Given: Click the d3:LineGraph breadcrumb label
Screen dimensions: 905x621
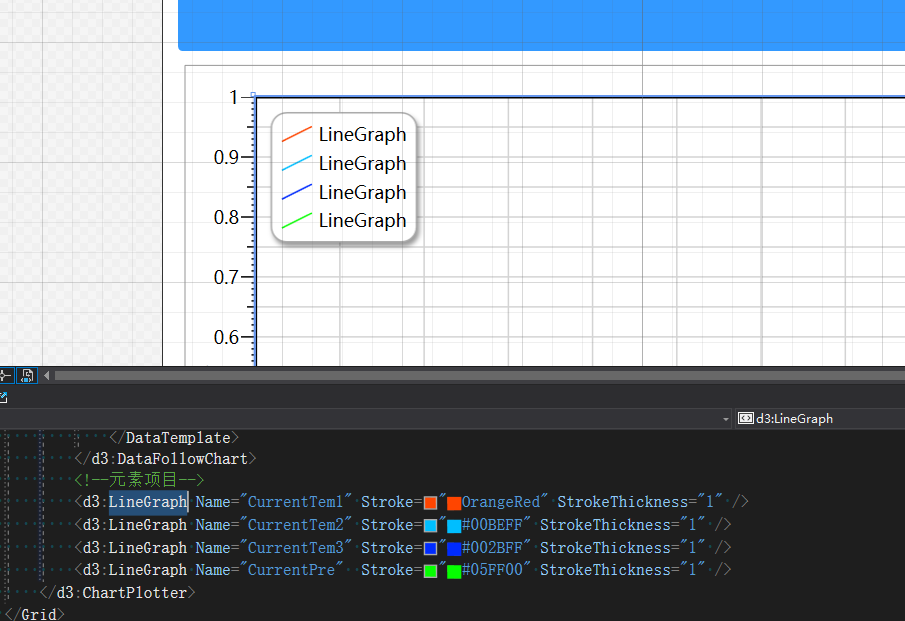Looking at the screenshot, I should [795, 418].
